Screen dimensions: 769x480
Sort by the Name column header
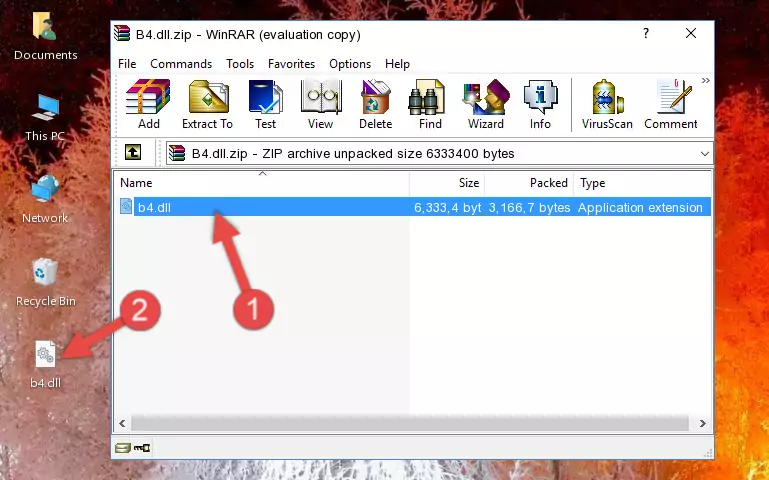[x=262, y=183]
